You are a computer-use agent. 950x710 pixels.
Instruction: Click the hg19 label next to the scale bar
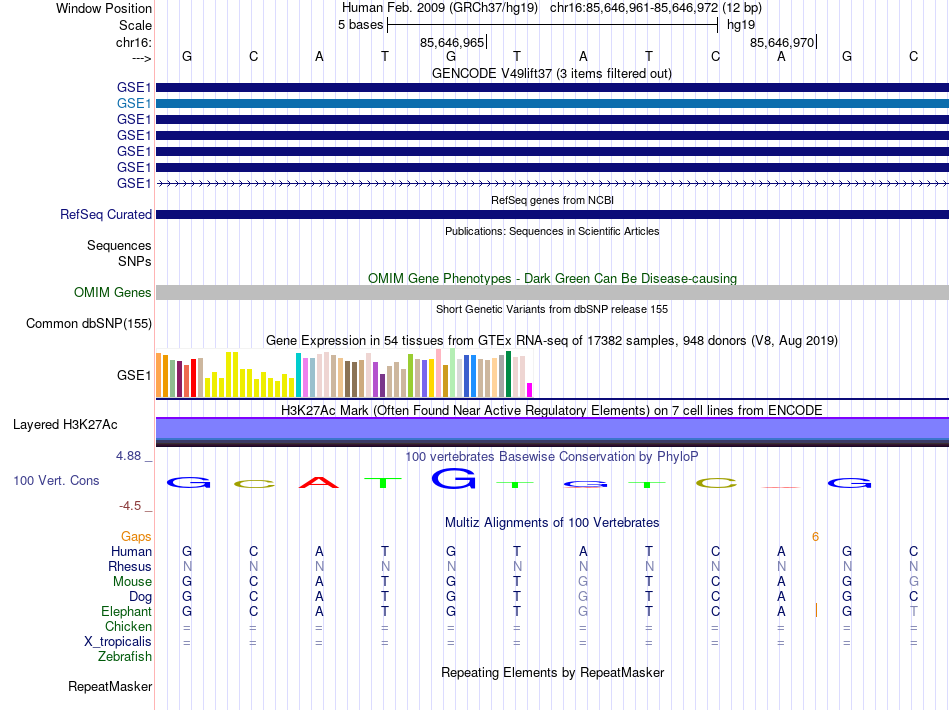point(741,25)
